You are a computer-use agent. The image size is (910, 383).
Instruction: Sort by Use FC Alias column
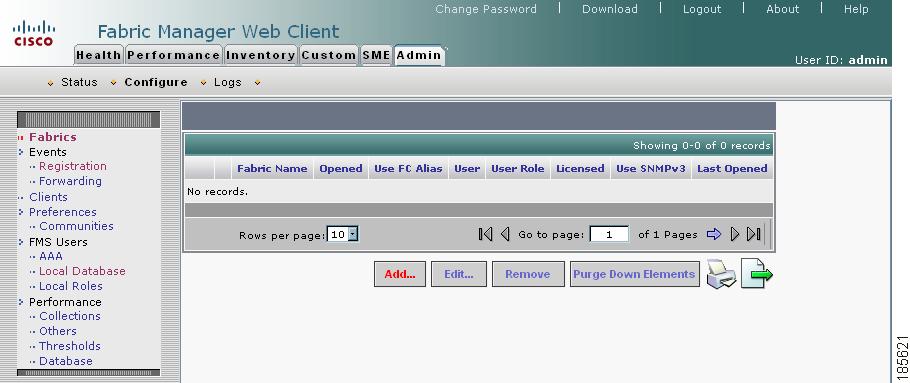coord(408,169)
